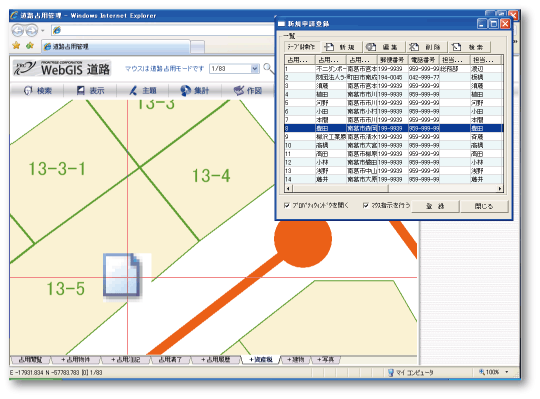
Task: Open the recent pages dropdown beside the forward arrow
Action: (43, 31)
